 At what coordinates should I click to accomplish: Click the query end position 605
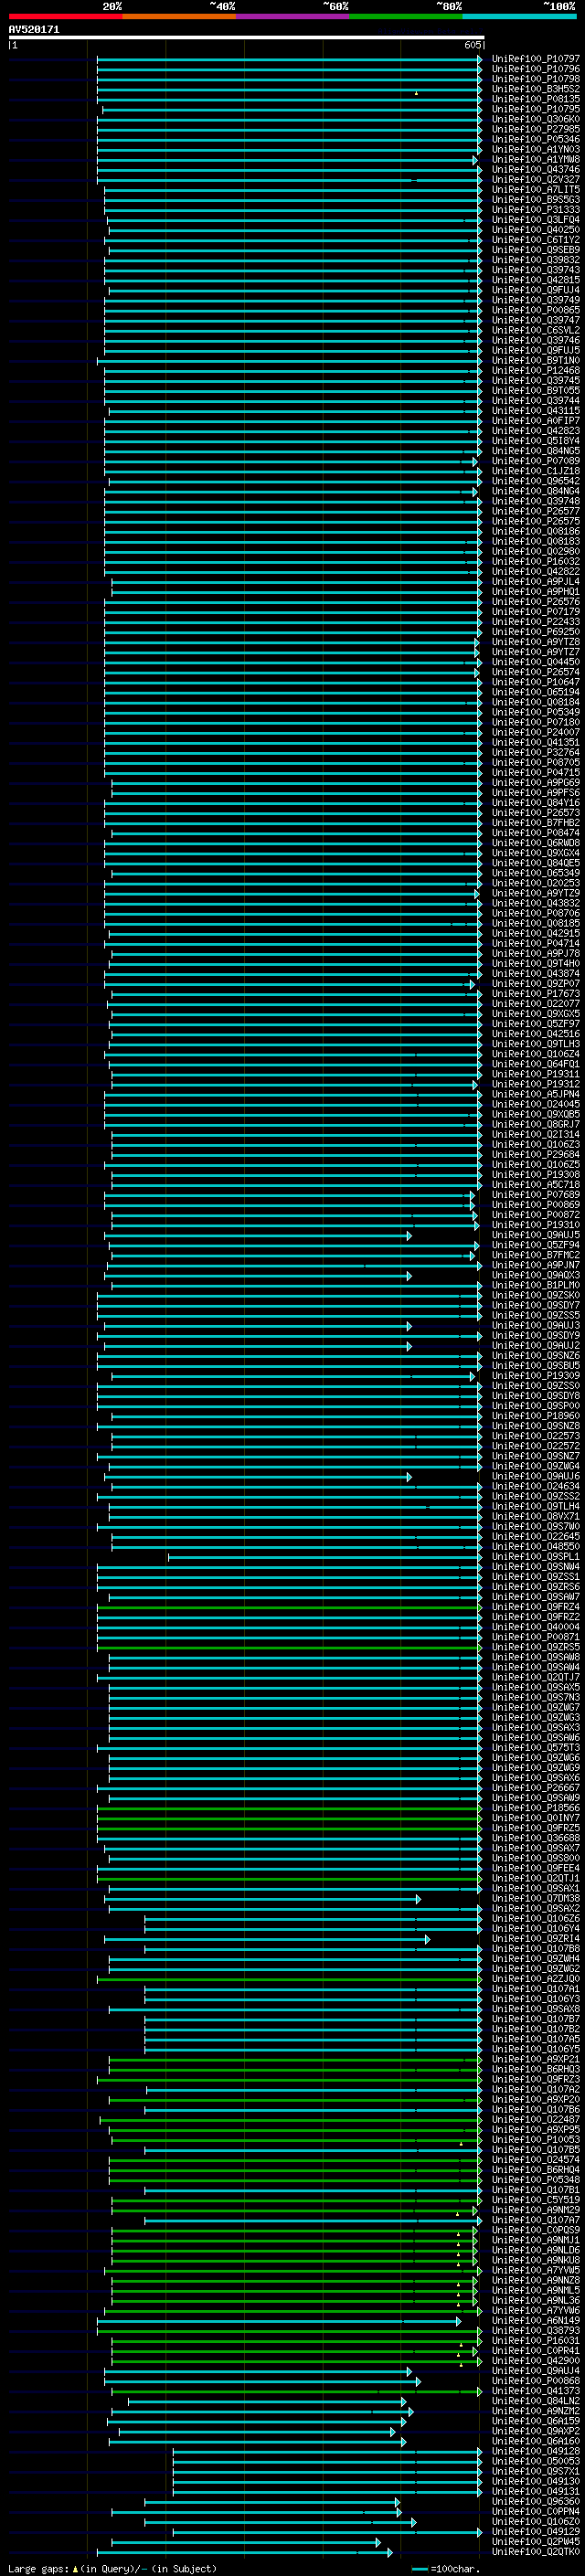(472, 45)
